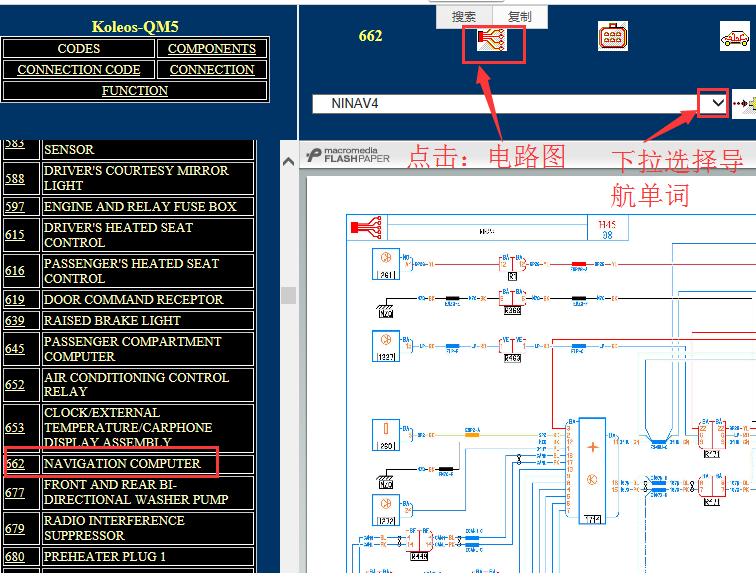Open the FUNCTION link
The width and height of the screenshot is (756, 573).
click(135, 91)
